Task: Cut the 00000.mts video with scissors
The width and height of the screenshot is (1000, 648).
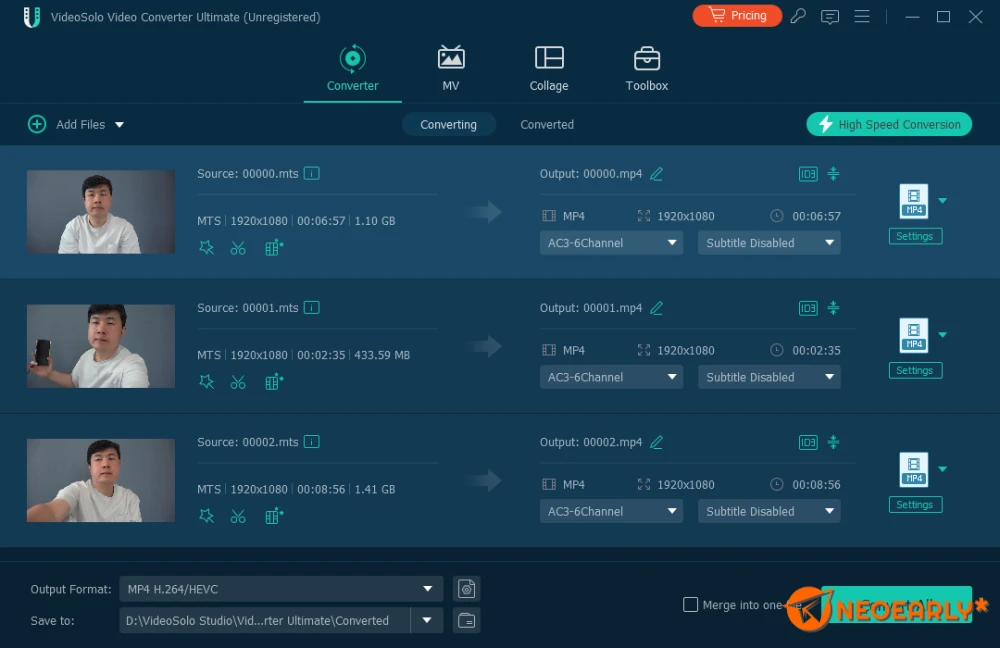Action: click(238, 248)
